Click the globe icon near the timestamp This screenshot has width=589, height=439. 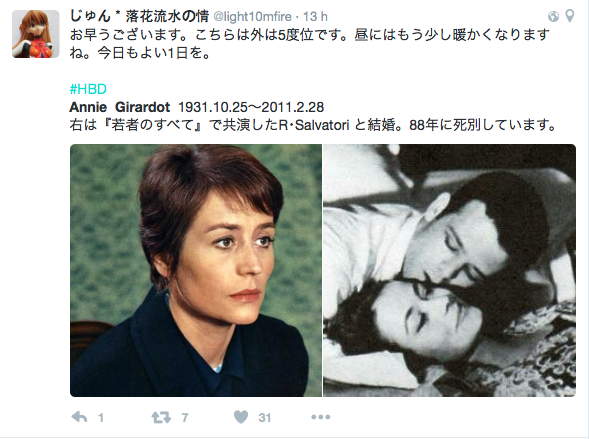[x=553, y=16]
